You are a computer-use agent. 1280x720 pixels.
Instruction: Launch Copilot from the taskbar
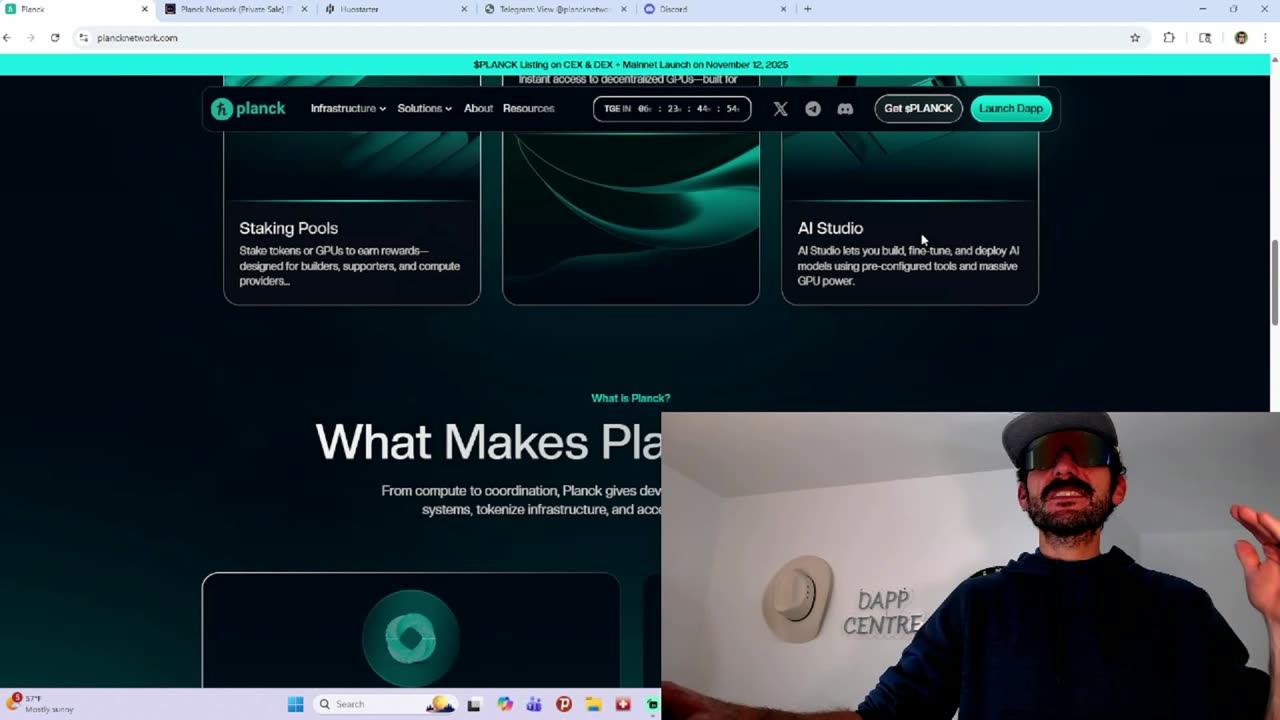pyautogui.click(x=505, y=704)
